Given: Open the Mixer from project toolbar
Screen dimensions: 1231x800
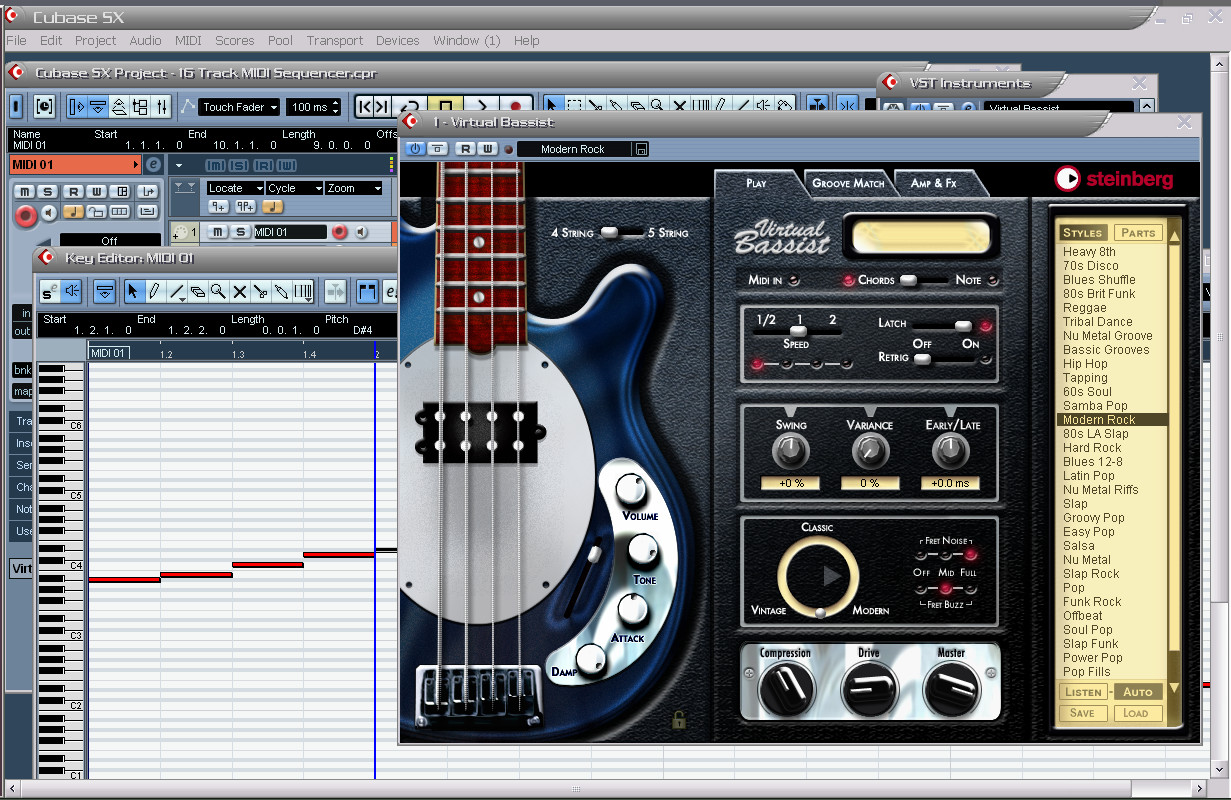Looking at the screenshot, I should 162,106.
